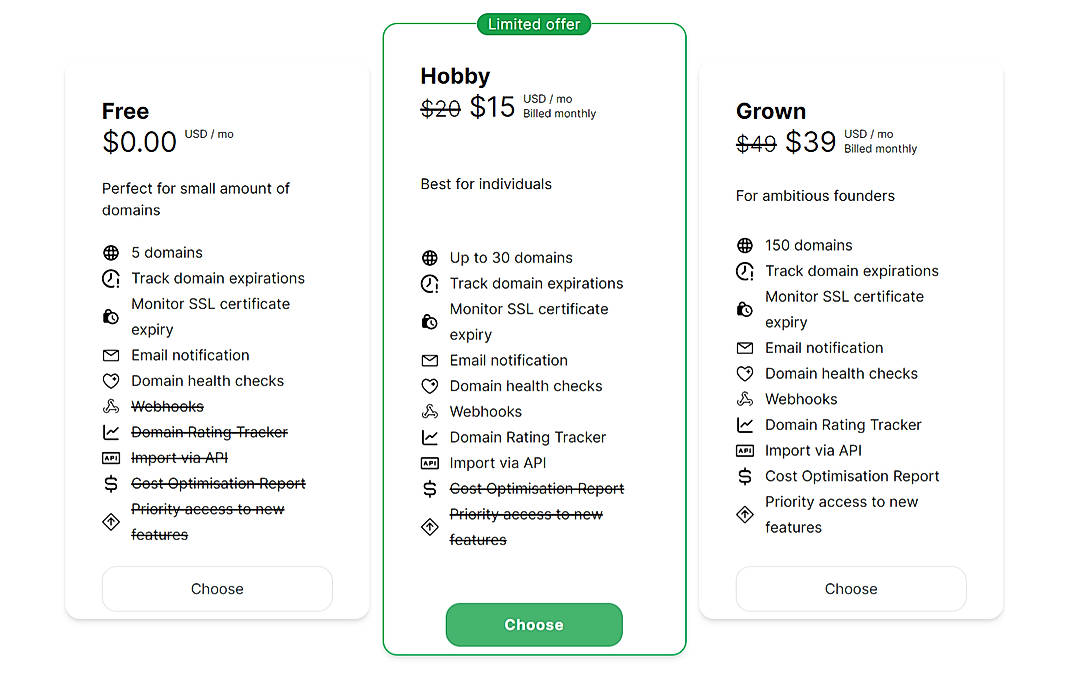Select the clock icon for Track domain expirations
This screenshot has width=1070, height=689.
pos(111,278)
